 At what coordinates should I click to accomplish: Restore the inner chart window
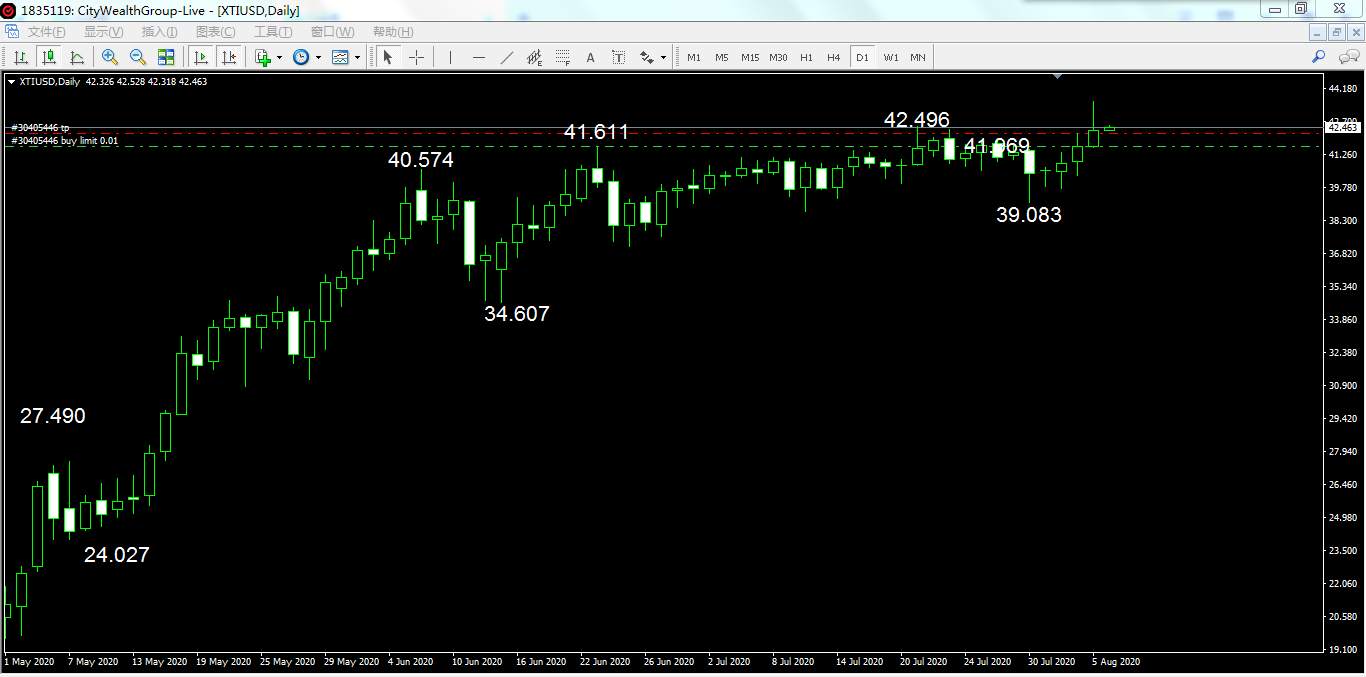click(x=1337, y=32)
